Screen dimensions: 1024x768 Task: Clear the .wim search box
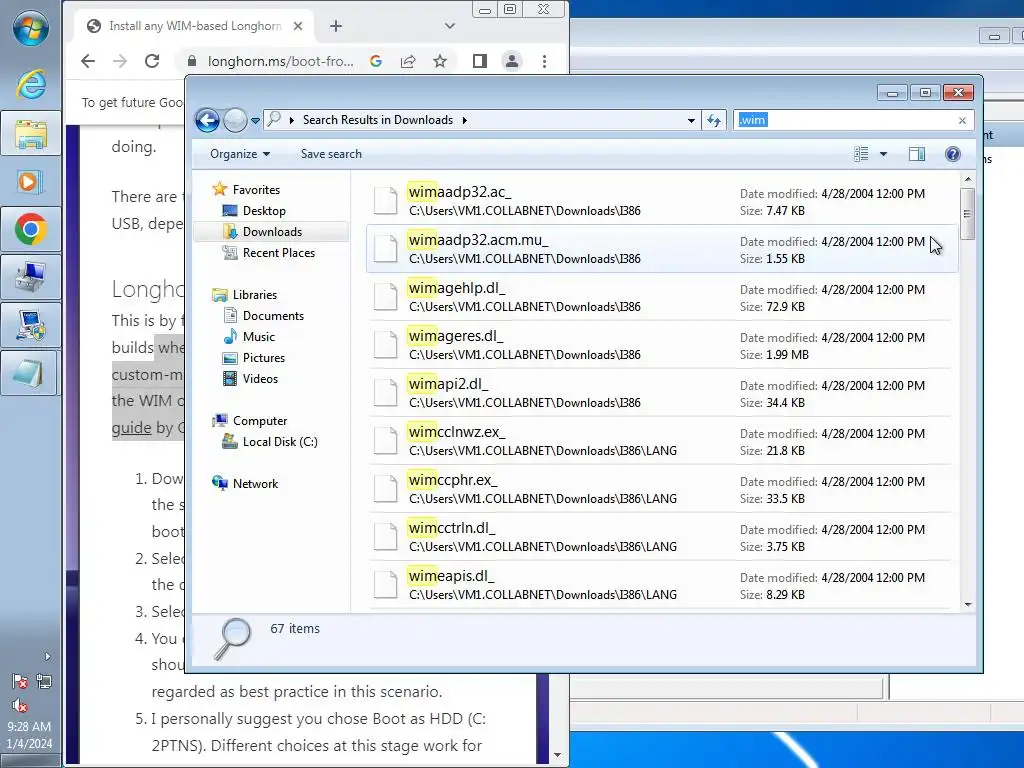point(962,120)
